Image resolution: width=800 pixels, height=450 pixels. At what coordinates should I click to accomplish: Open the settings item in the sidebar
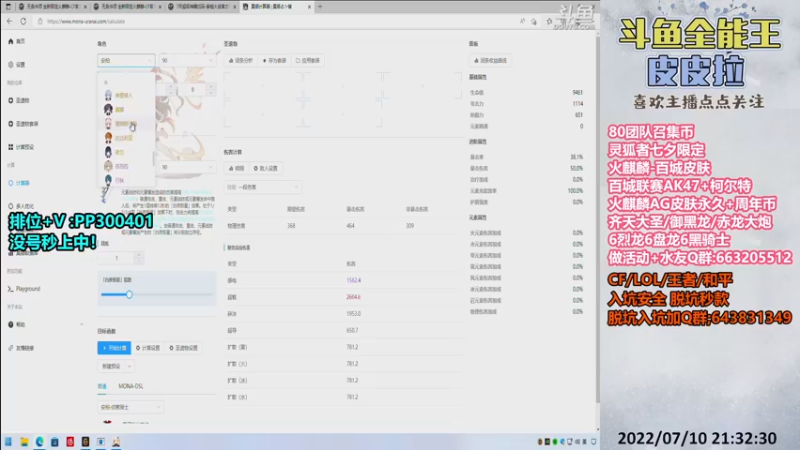point(17,64)
